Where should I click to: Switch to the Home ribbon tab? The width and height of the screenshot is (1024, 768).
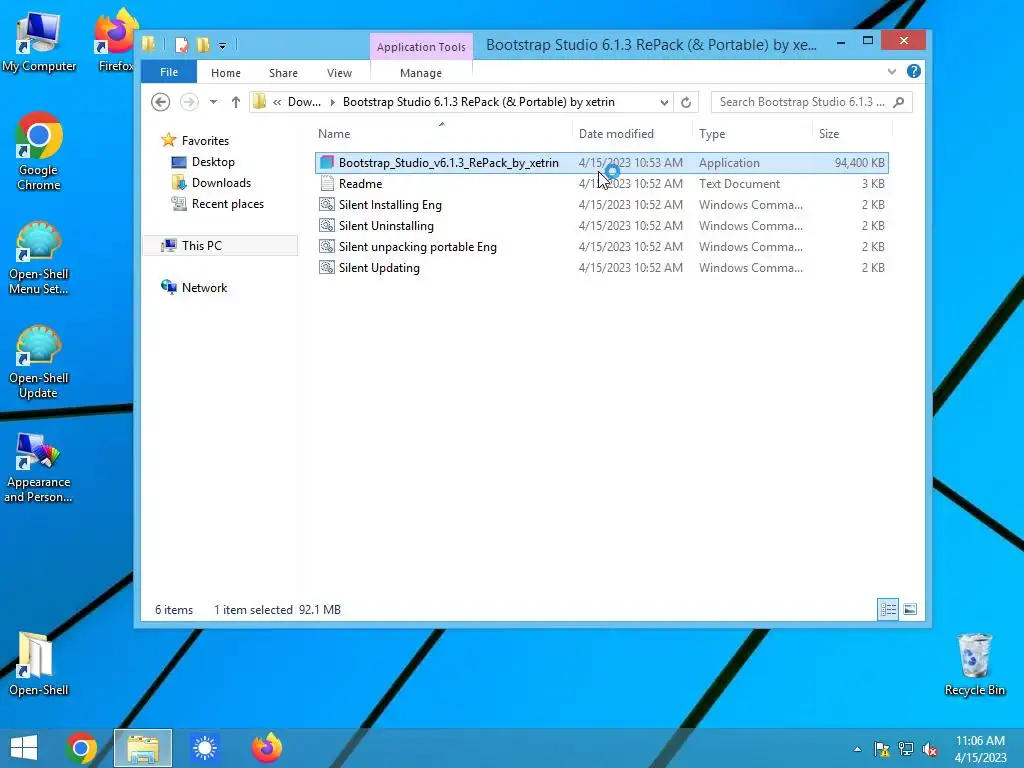[226, 73]
